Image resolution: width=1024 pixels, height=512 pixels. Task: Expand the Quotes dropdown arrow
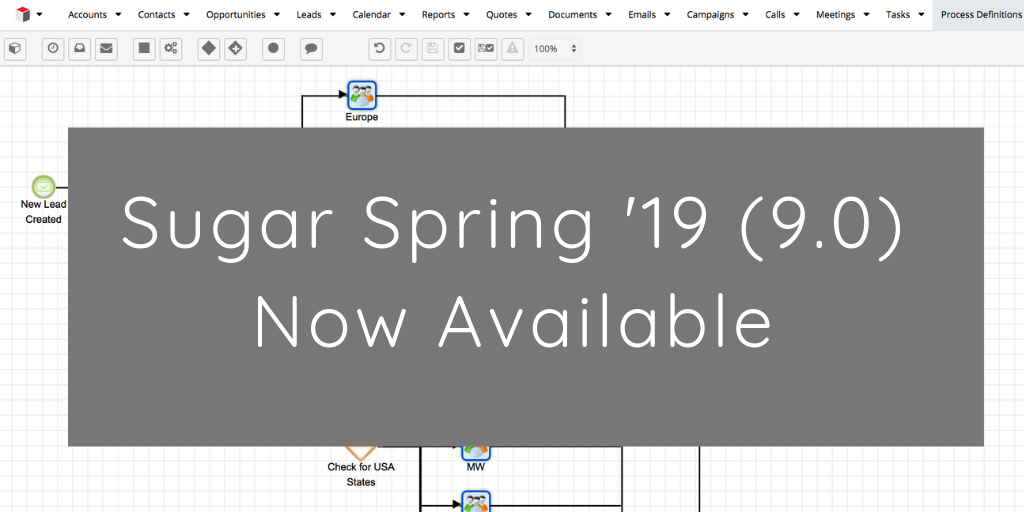[528, 14]
